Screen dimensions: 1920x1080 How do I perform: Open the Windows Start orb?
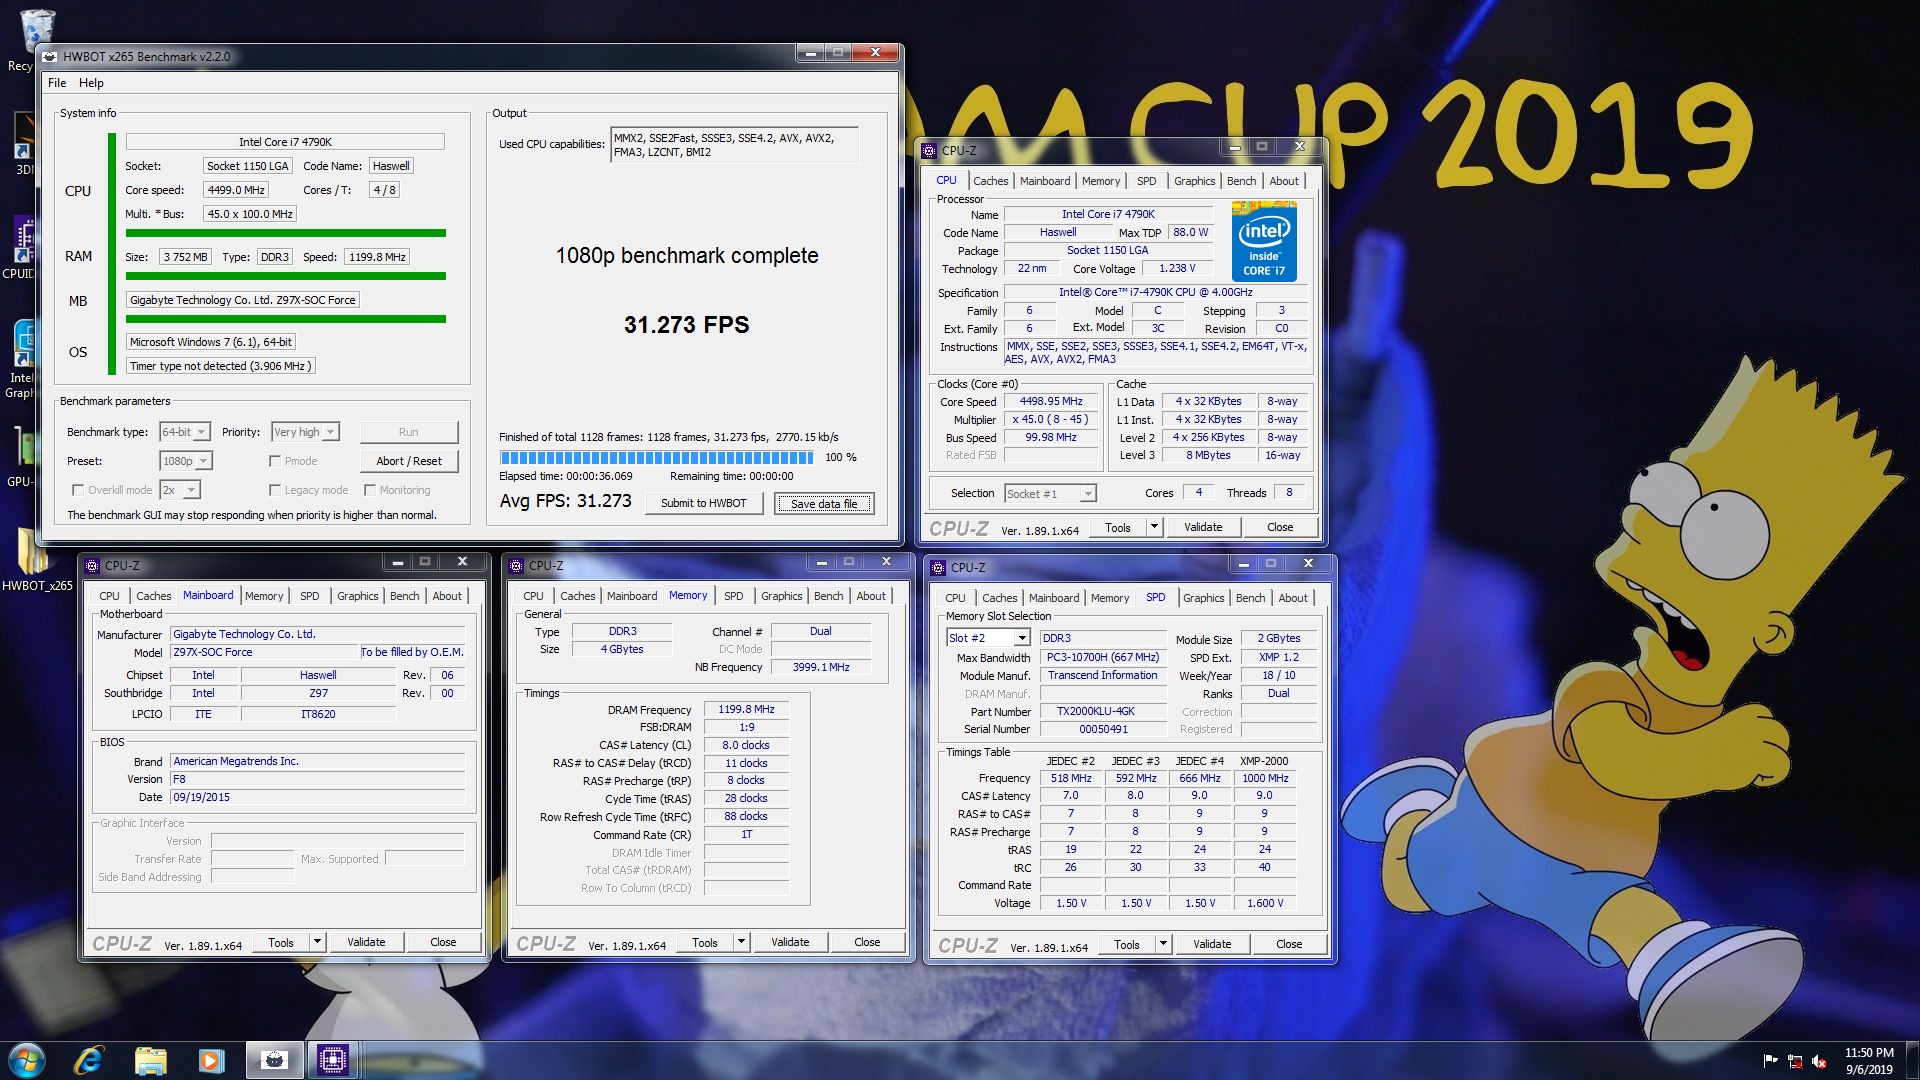point(27,1059)
